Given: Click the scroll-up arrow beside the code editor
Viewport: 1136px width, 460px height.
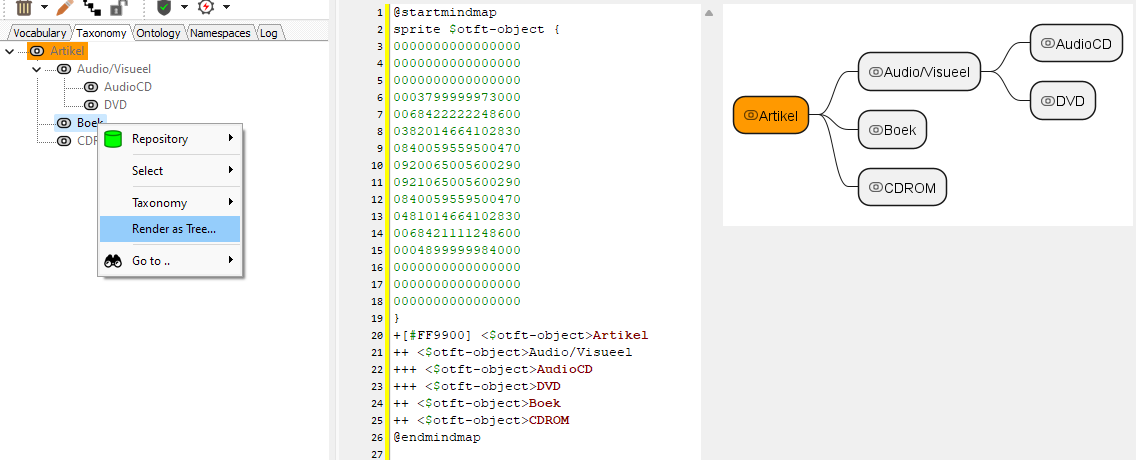Looking at the screenshot, I should [709, 13].
